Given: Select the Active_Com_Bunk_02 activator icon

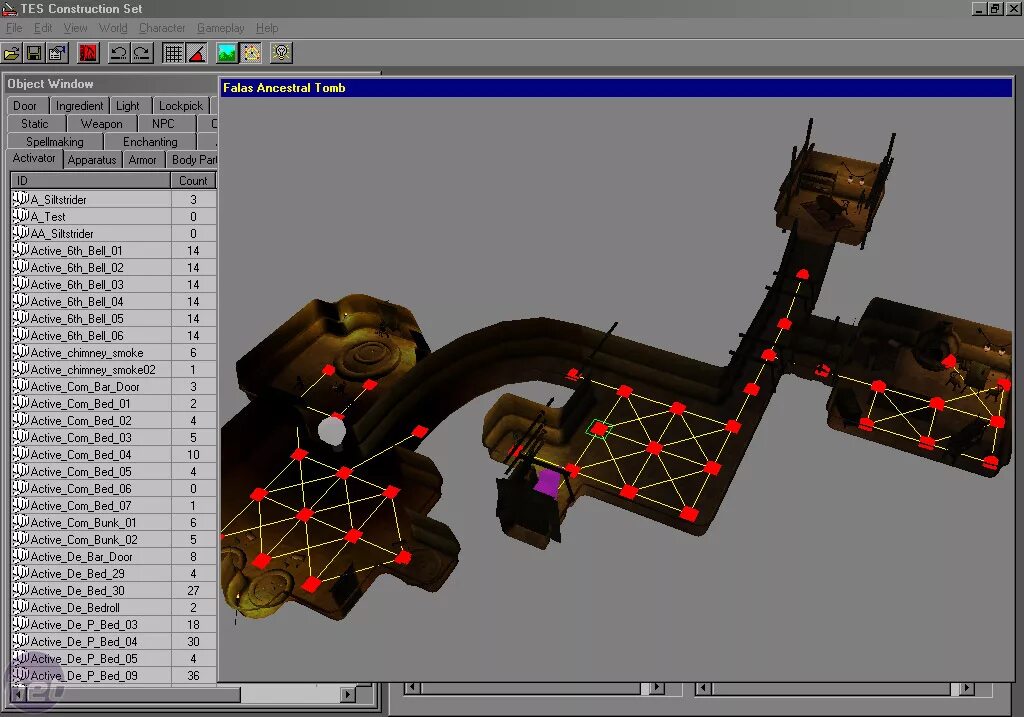Looking at the screenshot, I should tap(21, 538).
